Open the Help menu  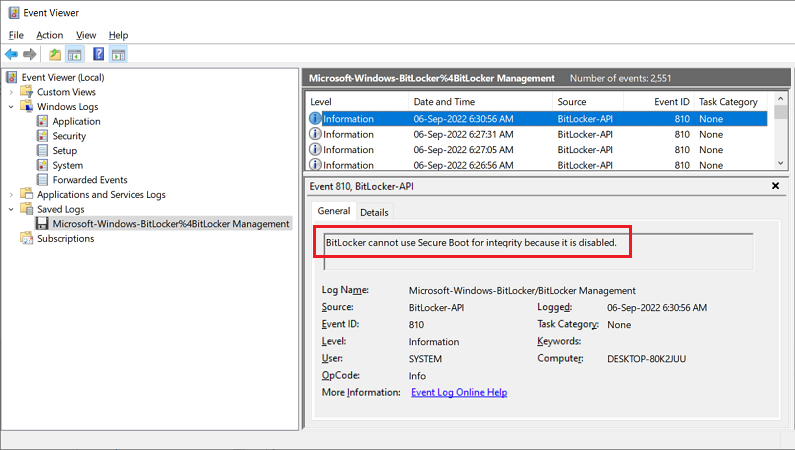tap(118, 35)
